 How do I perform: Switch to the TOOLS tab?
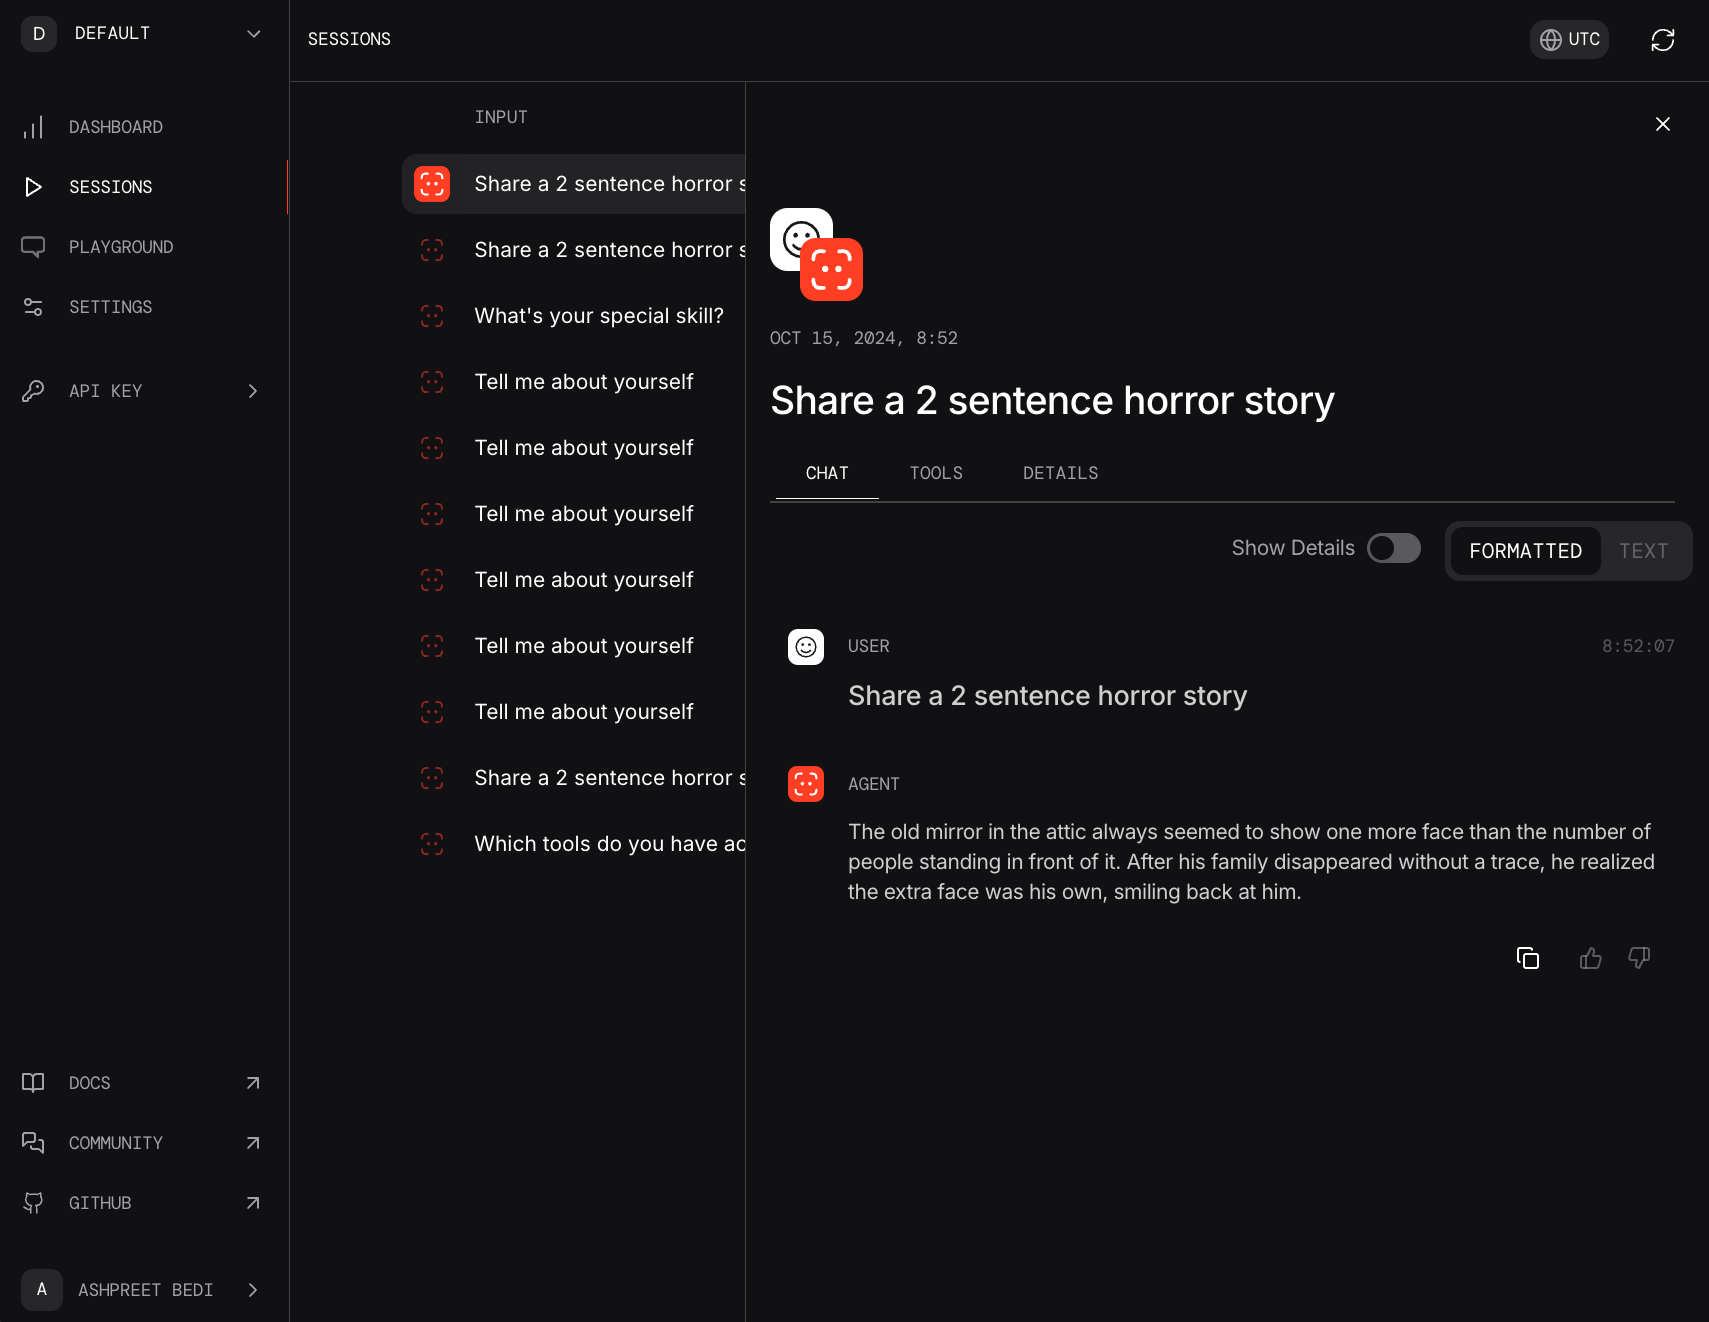[936, 473]
